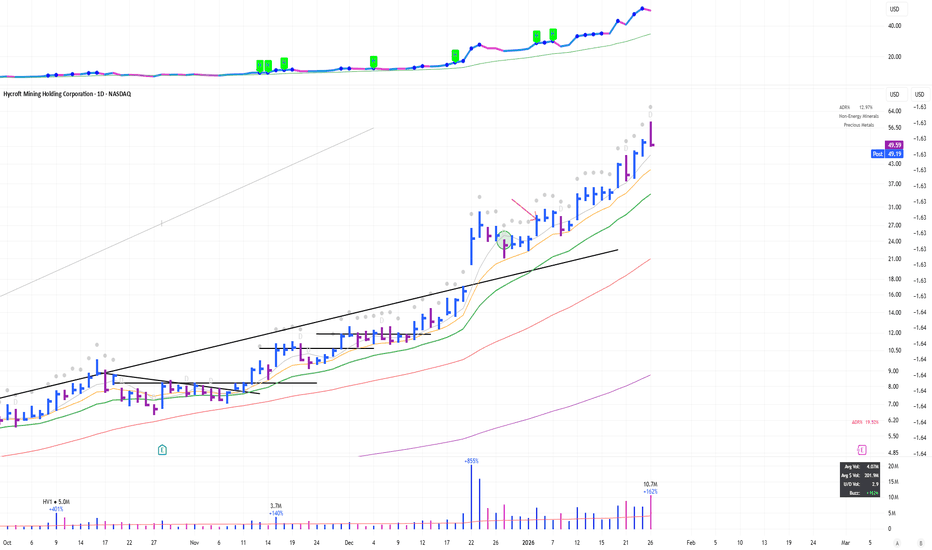The height and width of the screenshot is (550, 932).
Task: Click the Buzz row in the stats box
Action: [x=859, y=493]
